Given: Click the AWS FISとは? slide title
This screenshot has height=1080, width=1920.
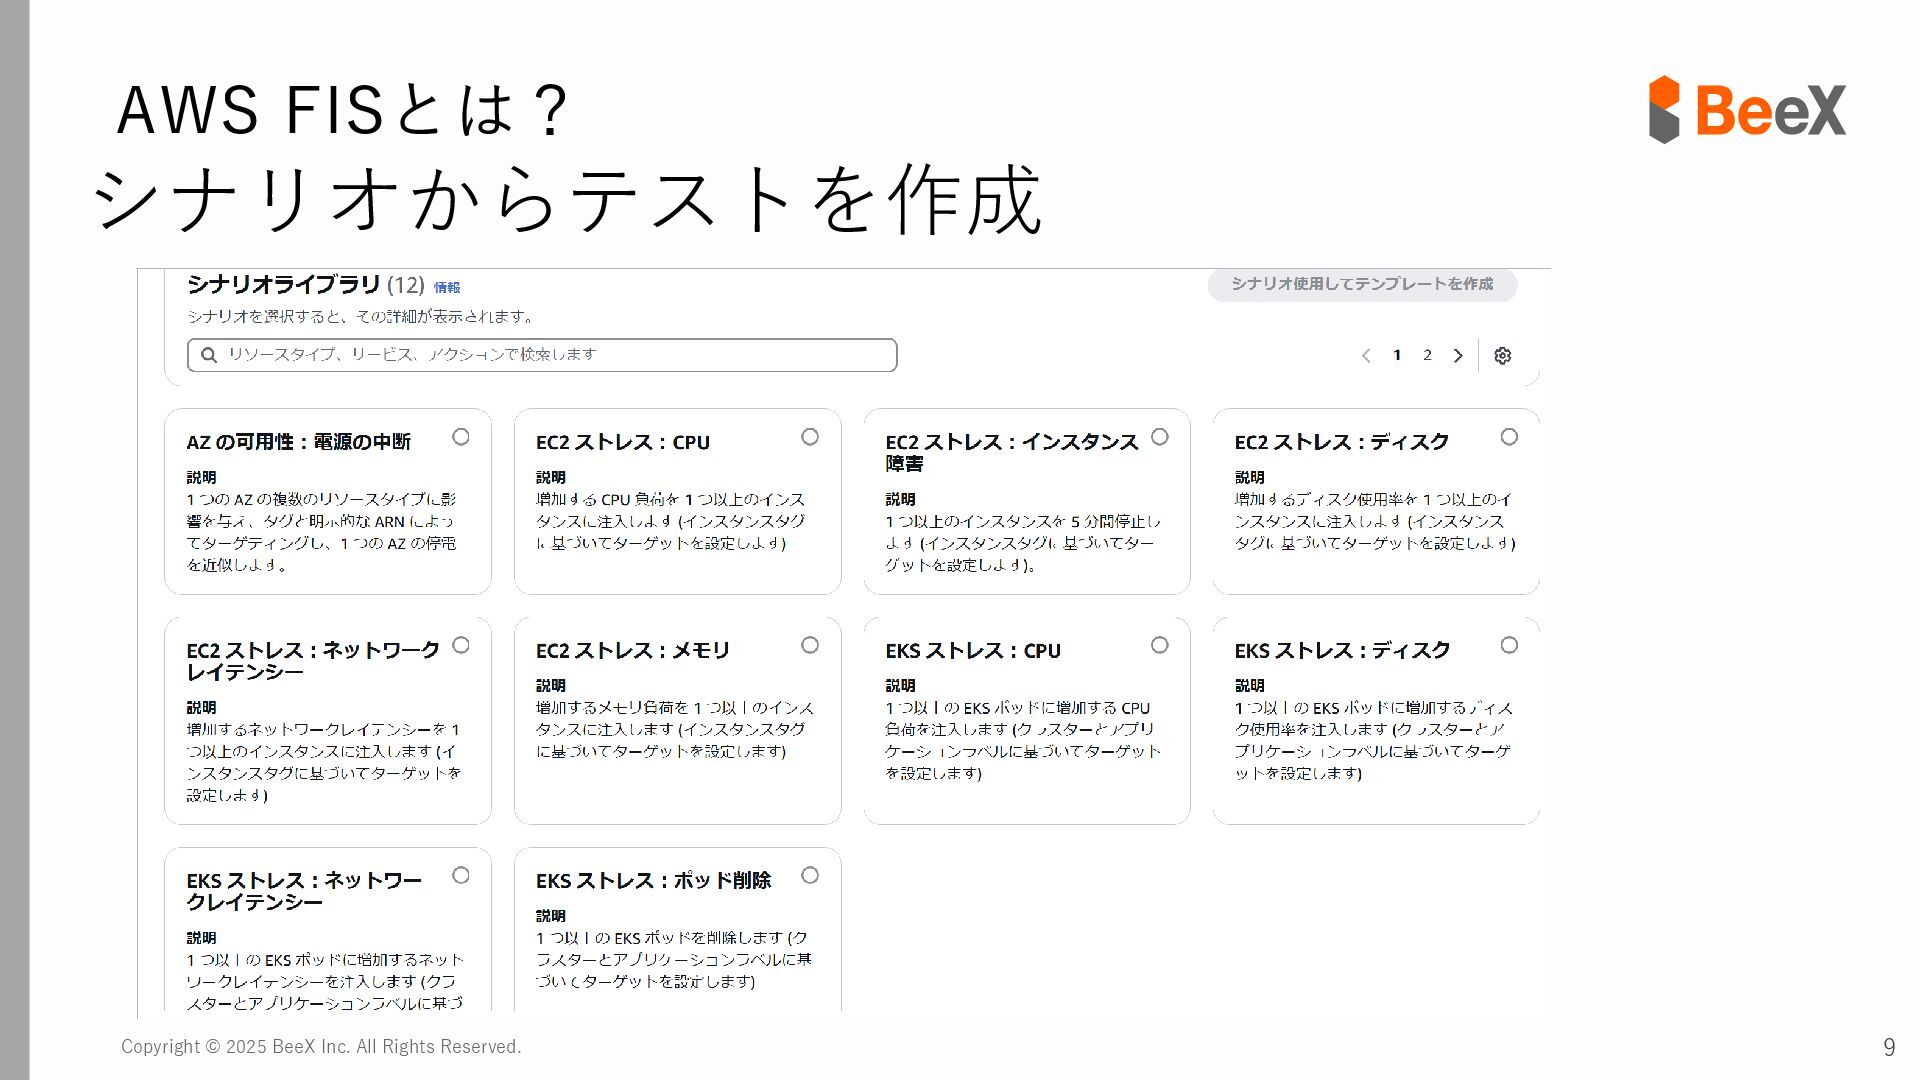Looking at the screenshot, I should [343, 109].
